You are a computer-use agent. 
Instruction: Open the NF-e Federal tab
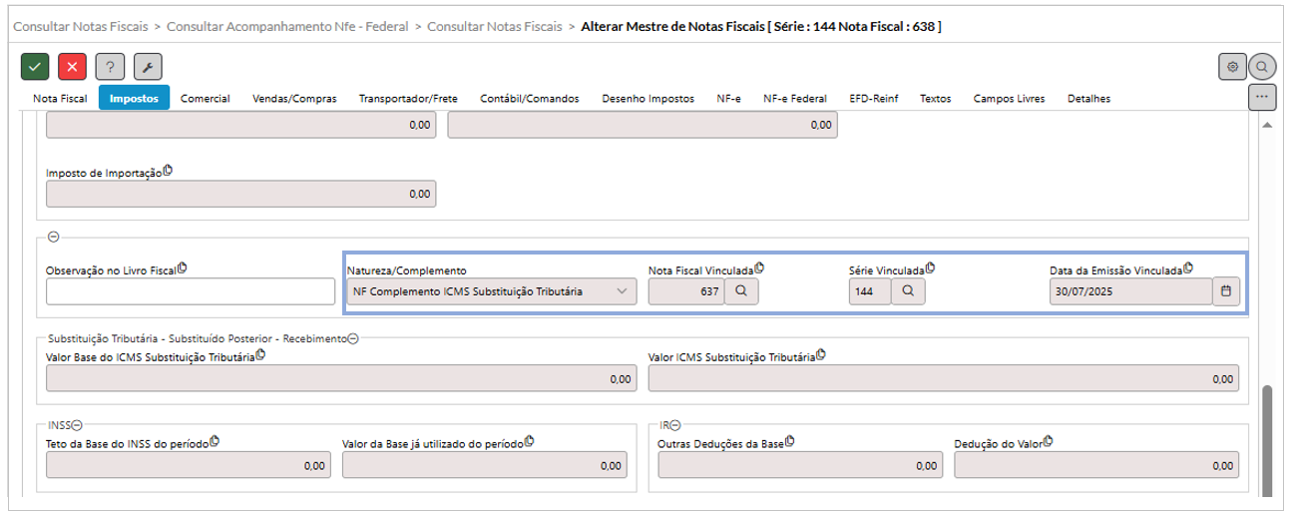[x=795, y=99]
